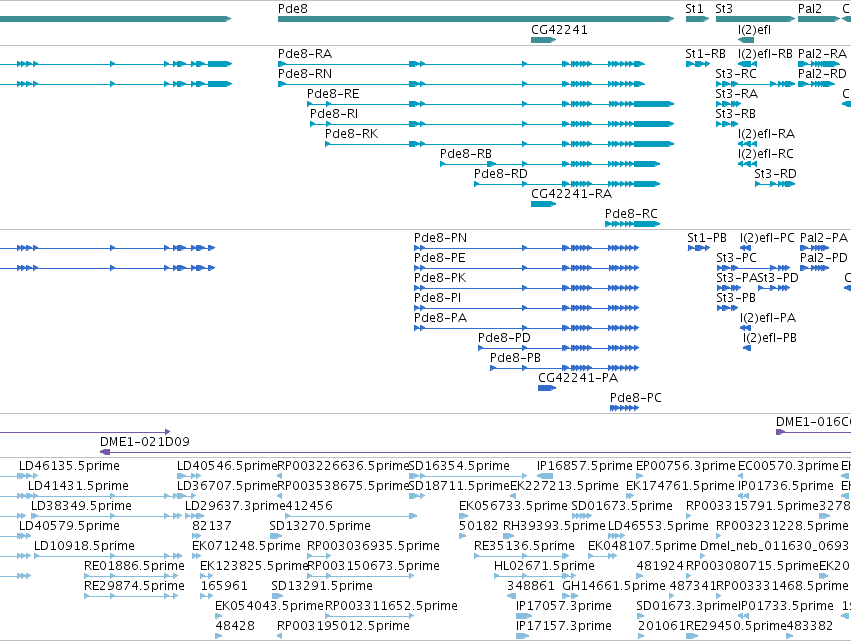The width and height of the screenshot is (851, 641).
Task: Select the St3-PC protein label
Action: click(736, 258)
